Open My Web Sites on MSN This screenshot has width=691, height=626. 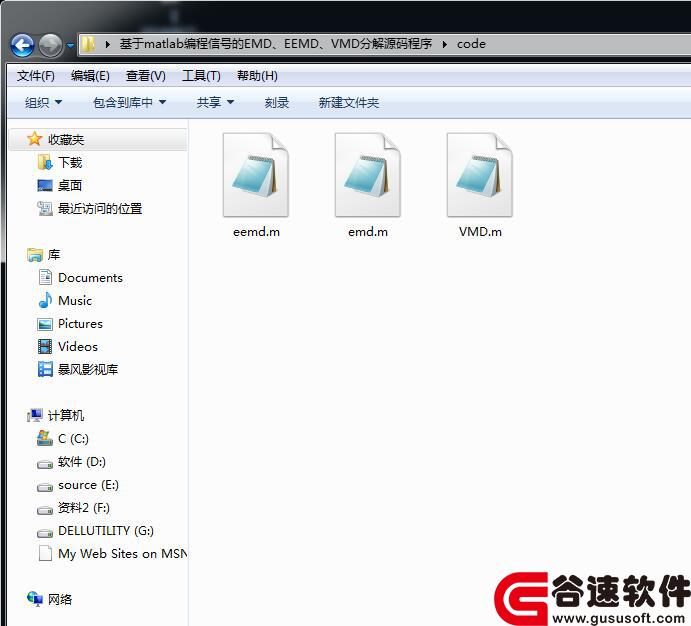[x=123, y=553]
